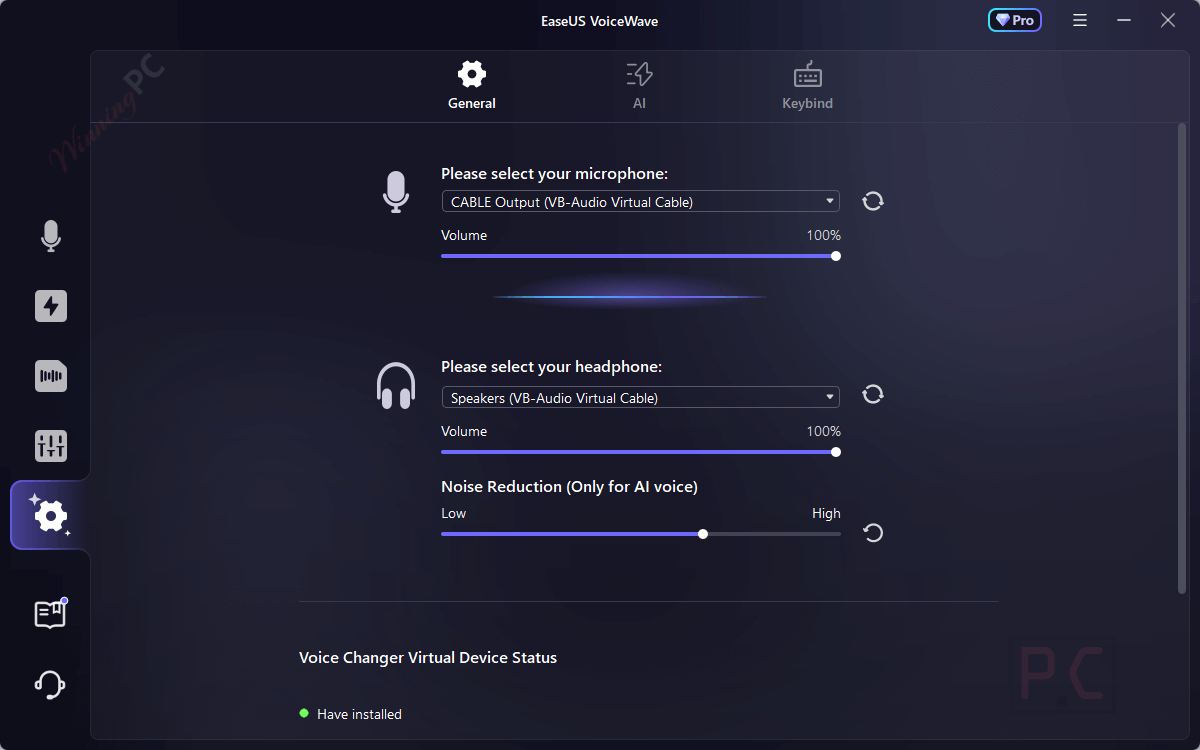Open the audio file voice panel
Viewport: 1200px width, 750px height.
[50, 376]
